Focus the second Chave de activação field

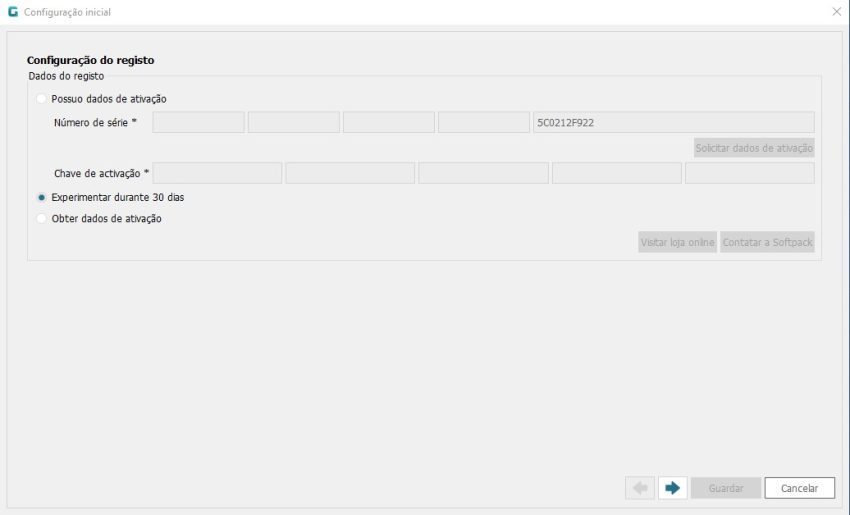coord(350,174)
